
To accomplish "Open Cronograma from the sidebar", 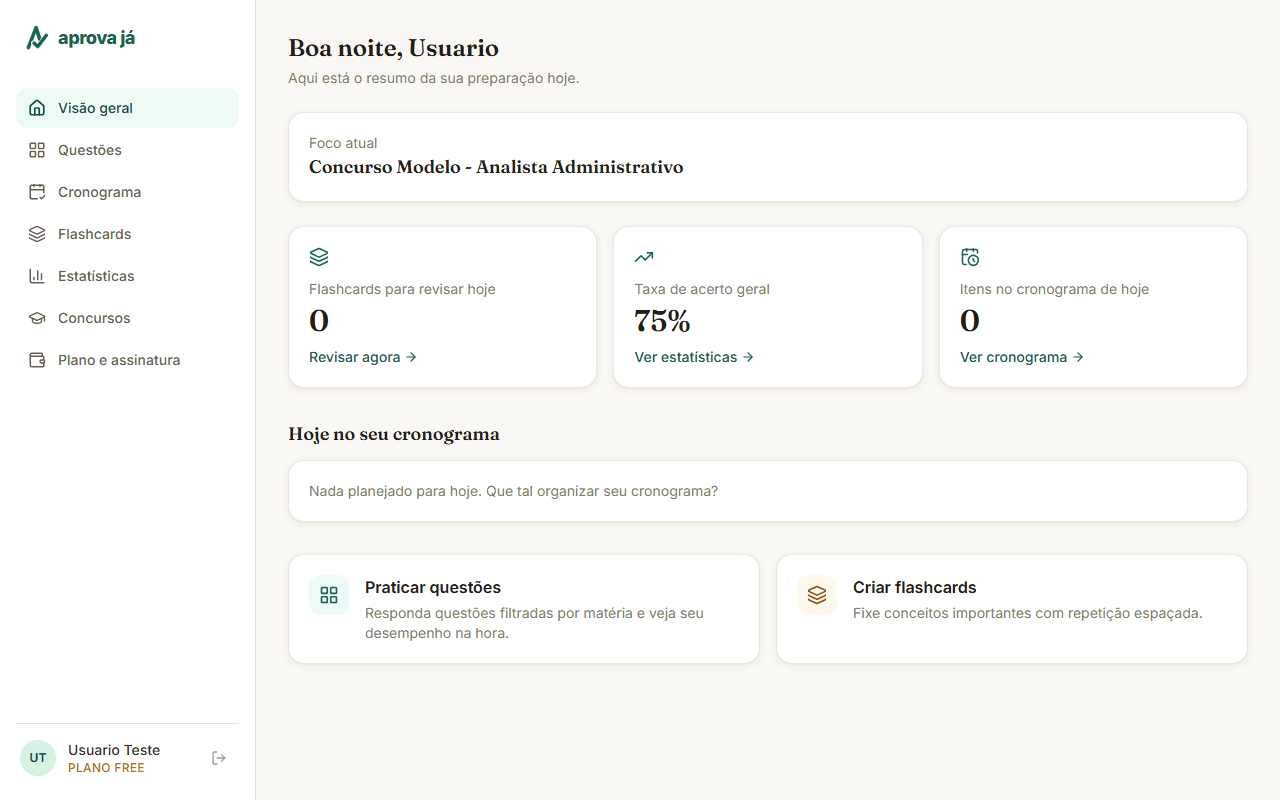I will 128,192.
